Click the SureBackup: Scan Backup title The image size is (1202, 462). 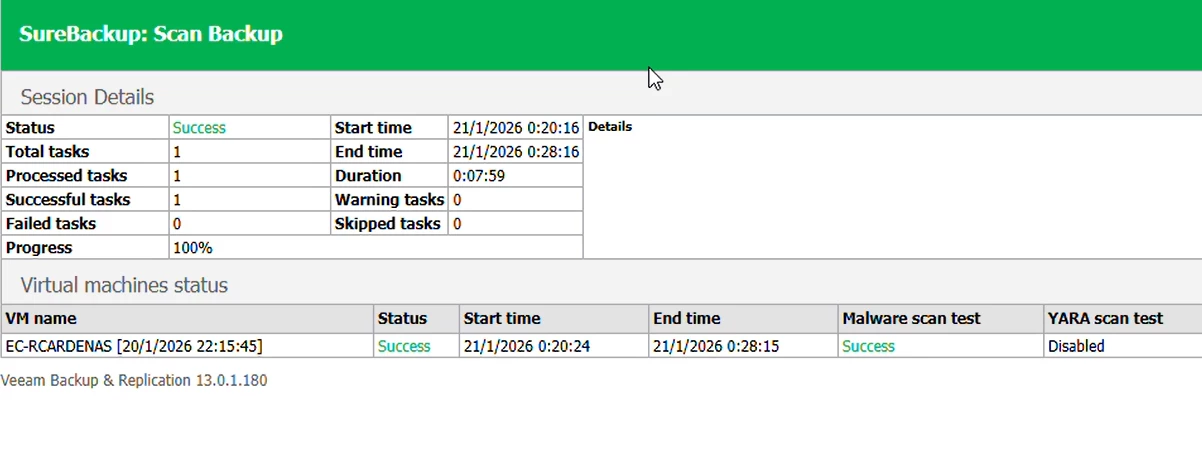(x=151, y=34)
